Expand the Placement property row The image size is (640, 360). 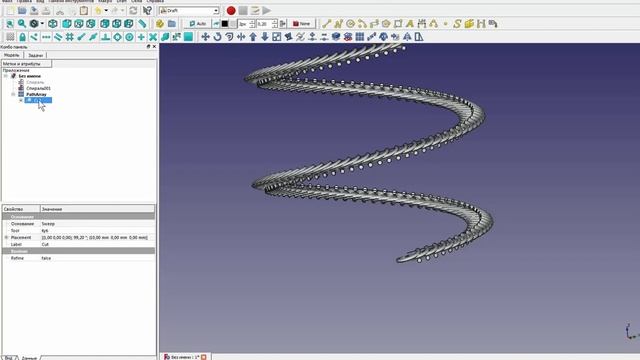tap(6, 237)
